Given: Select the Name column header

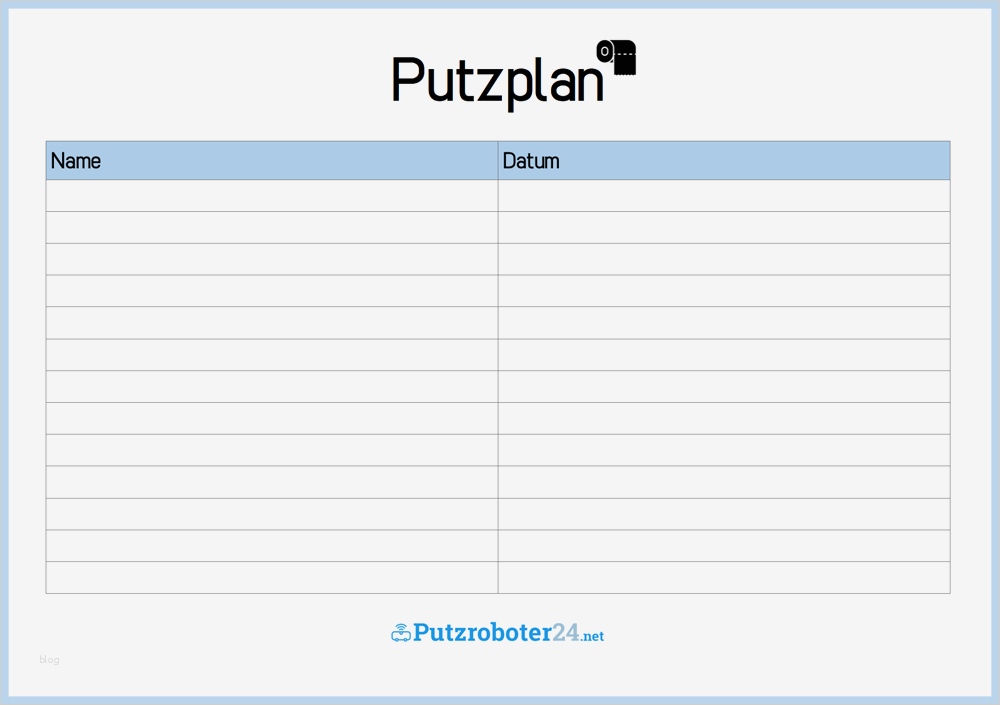Looking at the screenshot, I should point(272,161).
